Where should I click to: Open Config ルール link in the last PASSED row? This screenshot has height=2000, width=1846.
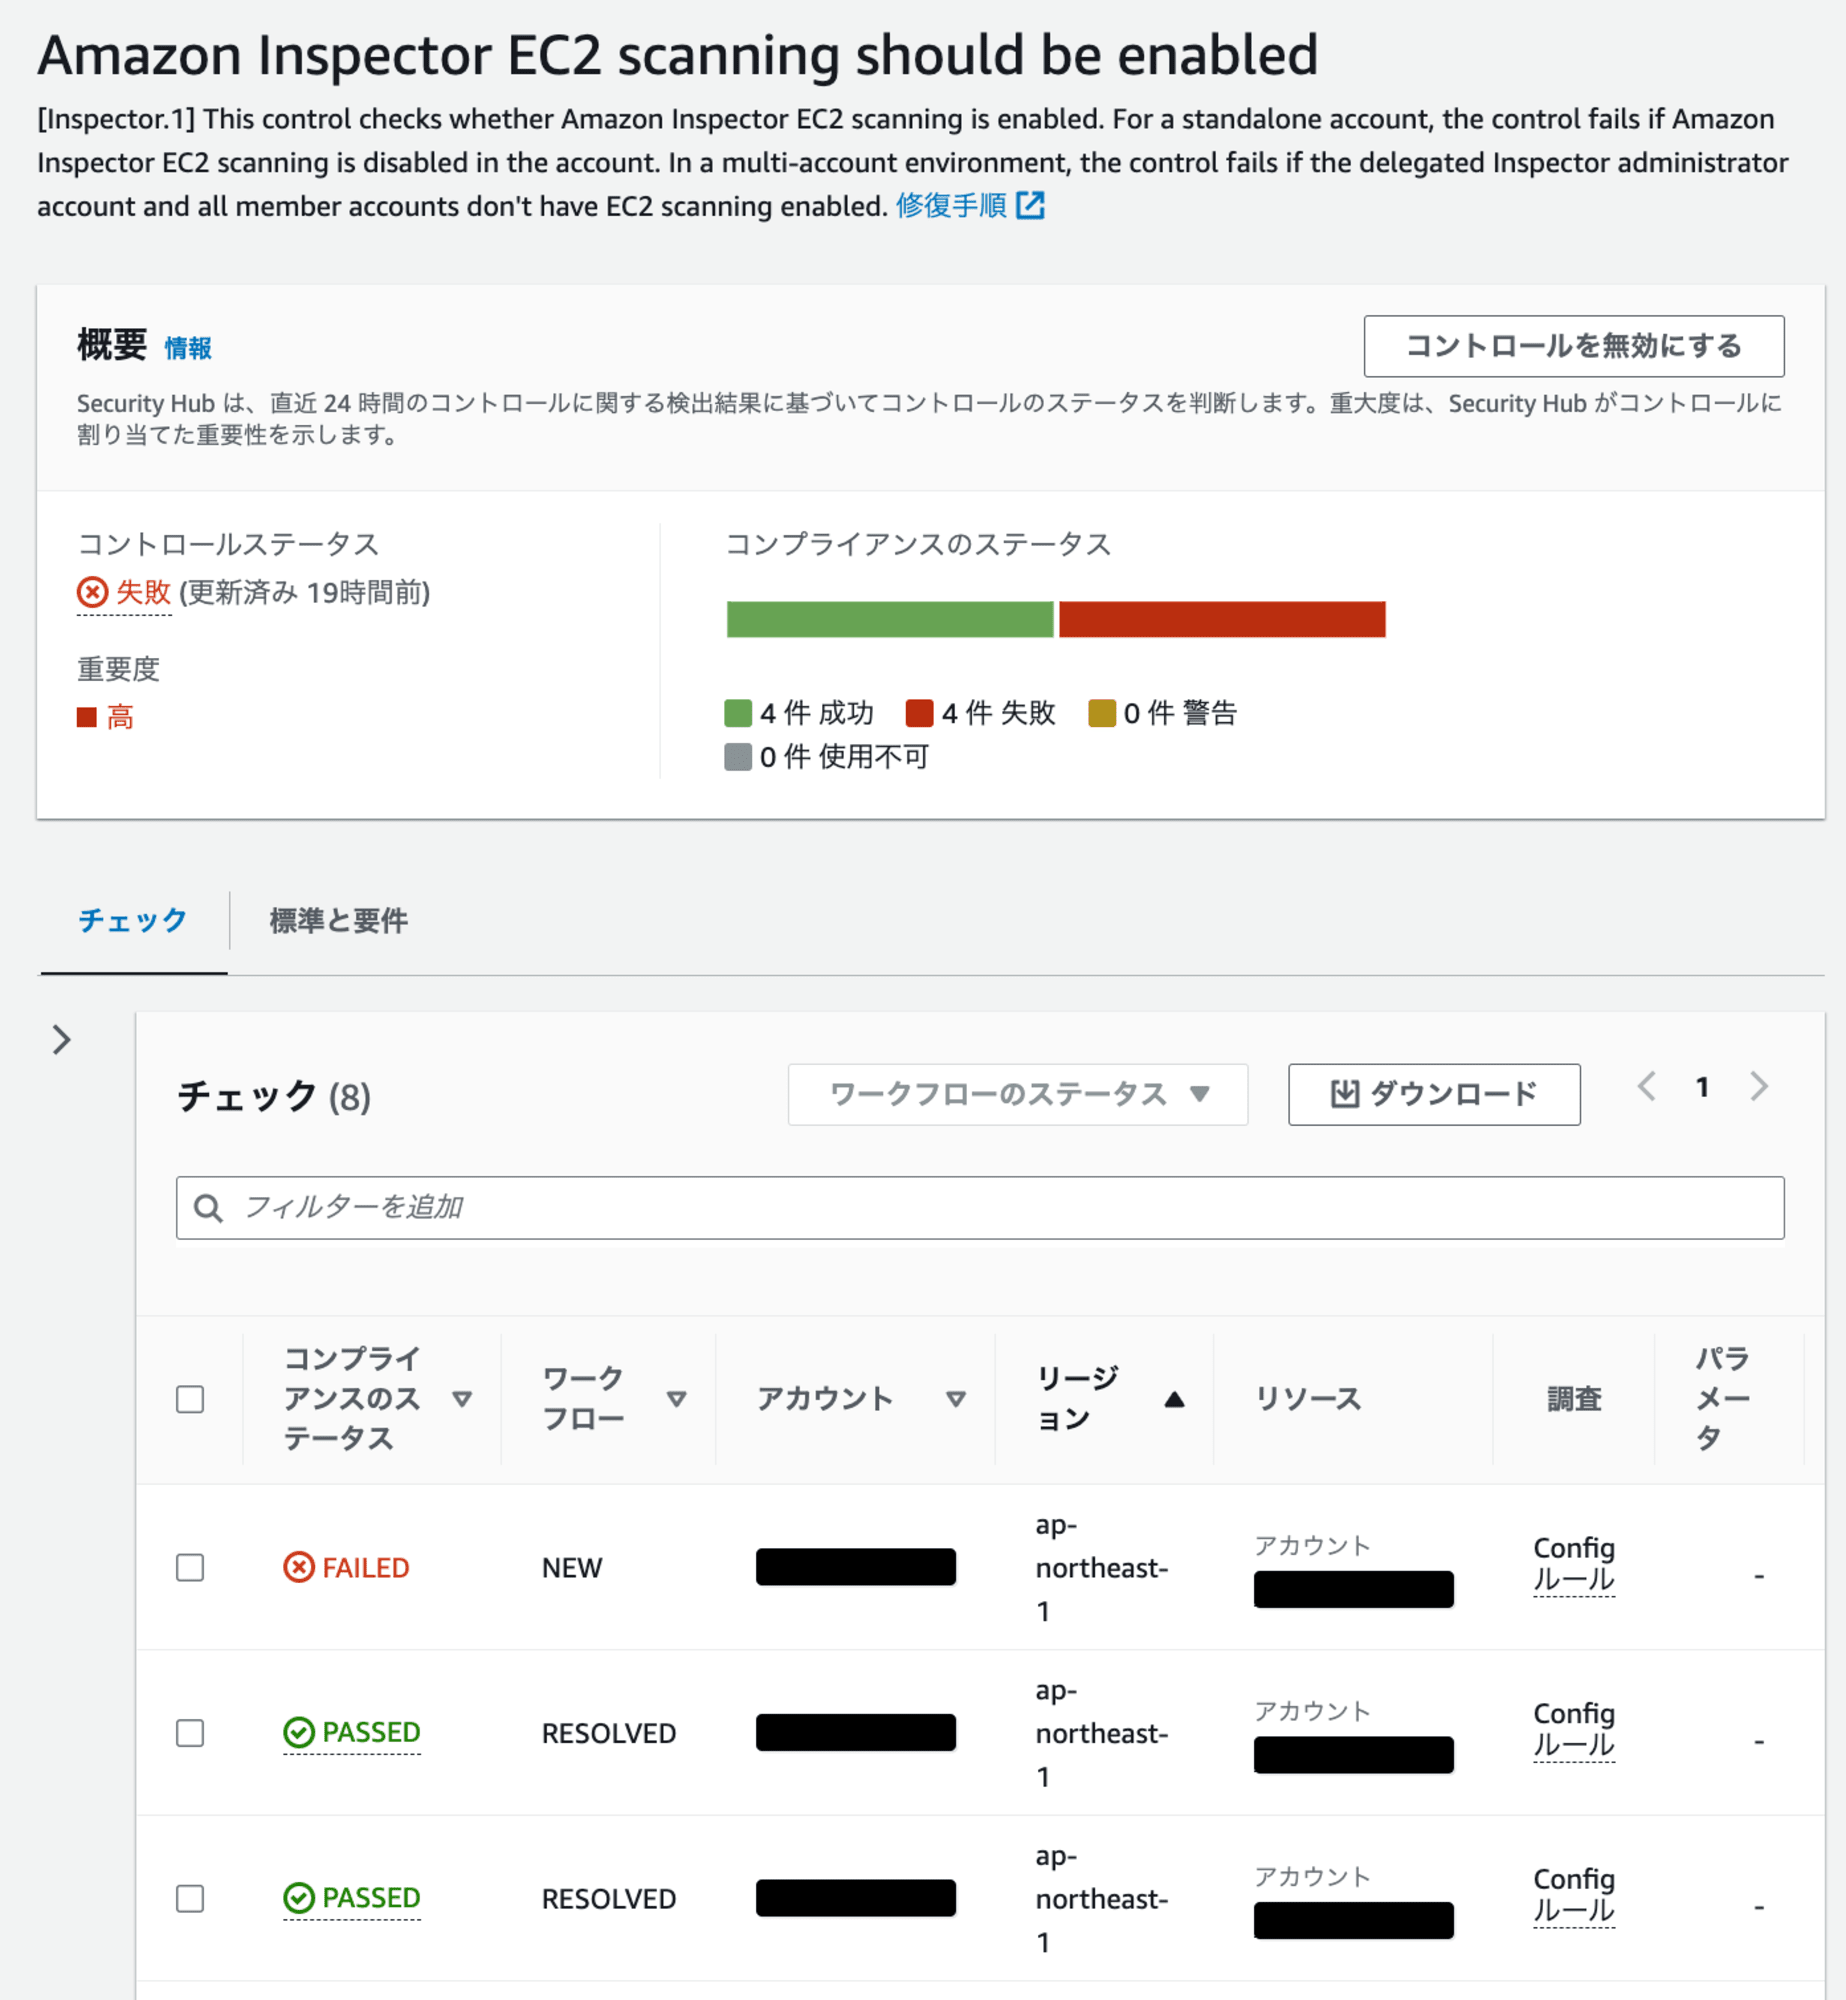pyautogui.click(x=1574, y=1895)
